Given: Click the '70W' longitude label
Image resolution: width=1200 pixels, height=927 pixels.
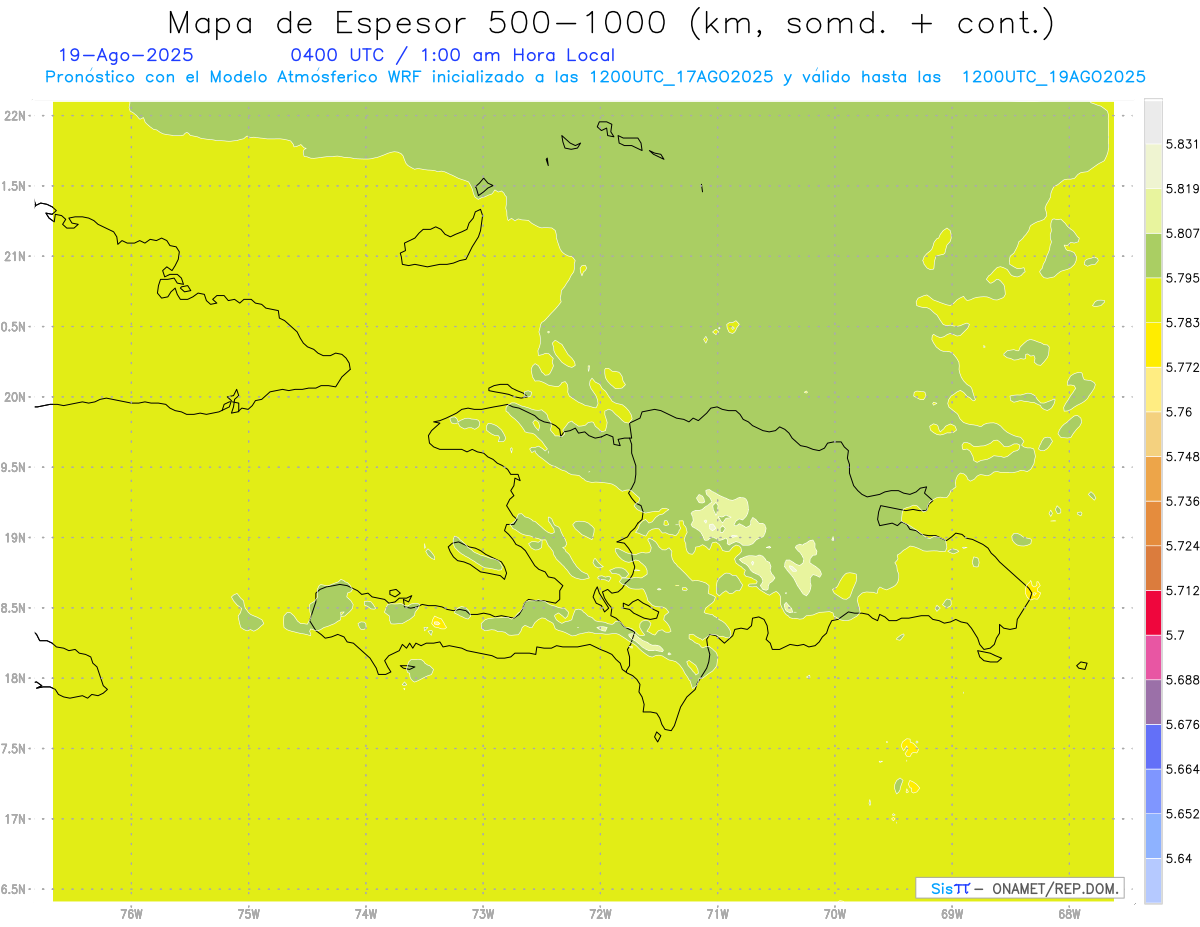Looking at the screenshot, I should point(835,914).
